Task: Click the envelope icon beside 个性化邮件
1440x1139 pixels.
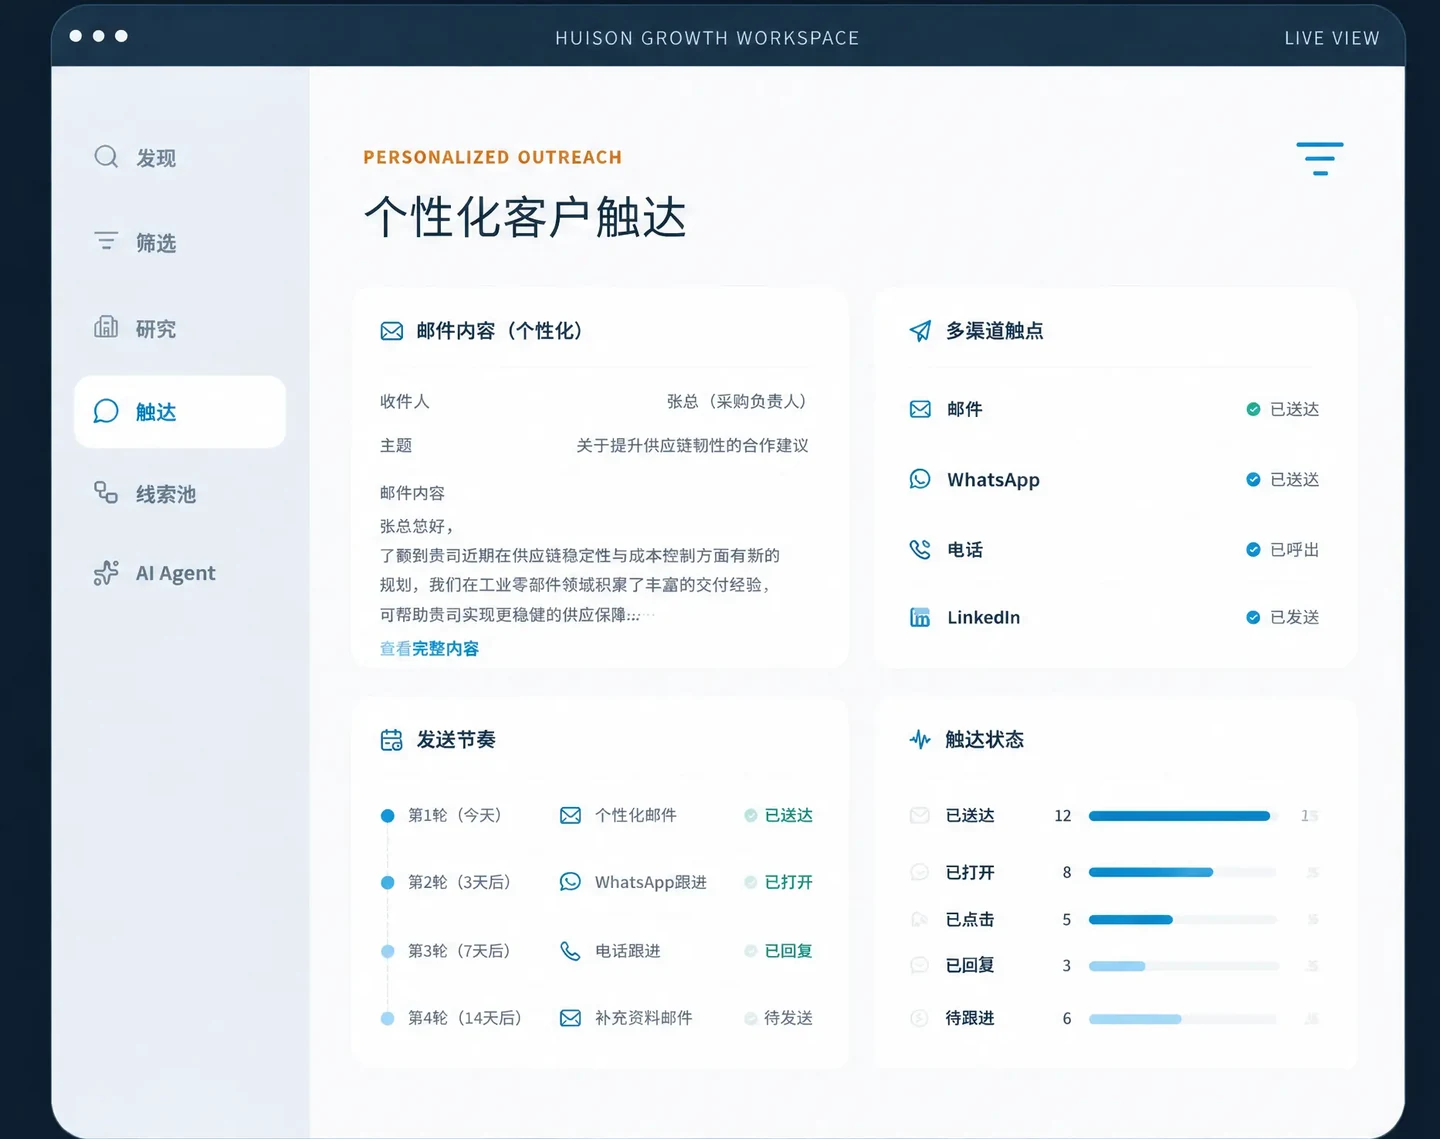Action: [570, 815]
